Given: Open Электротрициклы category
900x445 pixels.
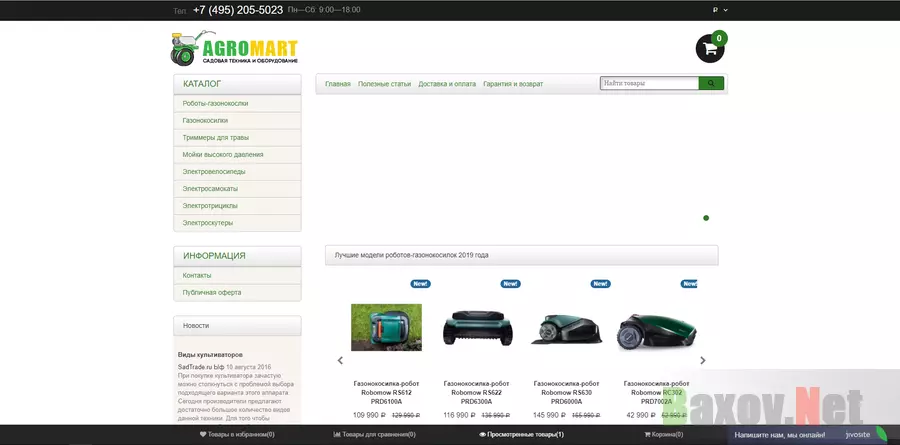Looking at the screenshot, I should click(237, 206).
